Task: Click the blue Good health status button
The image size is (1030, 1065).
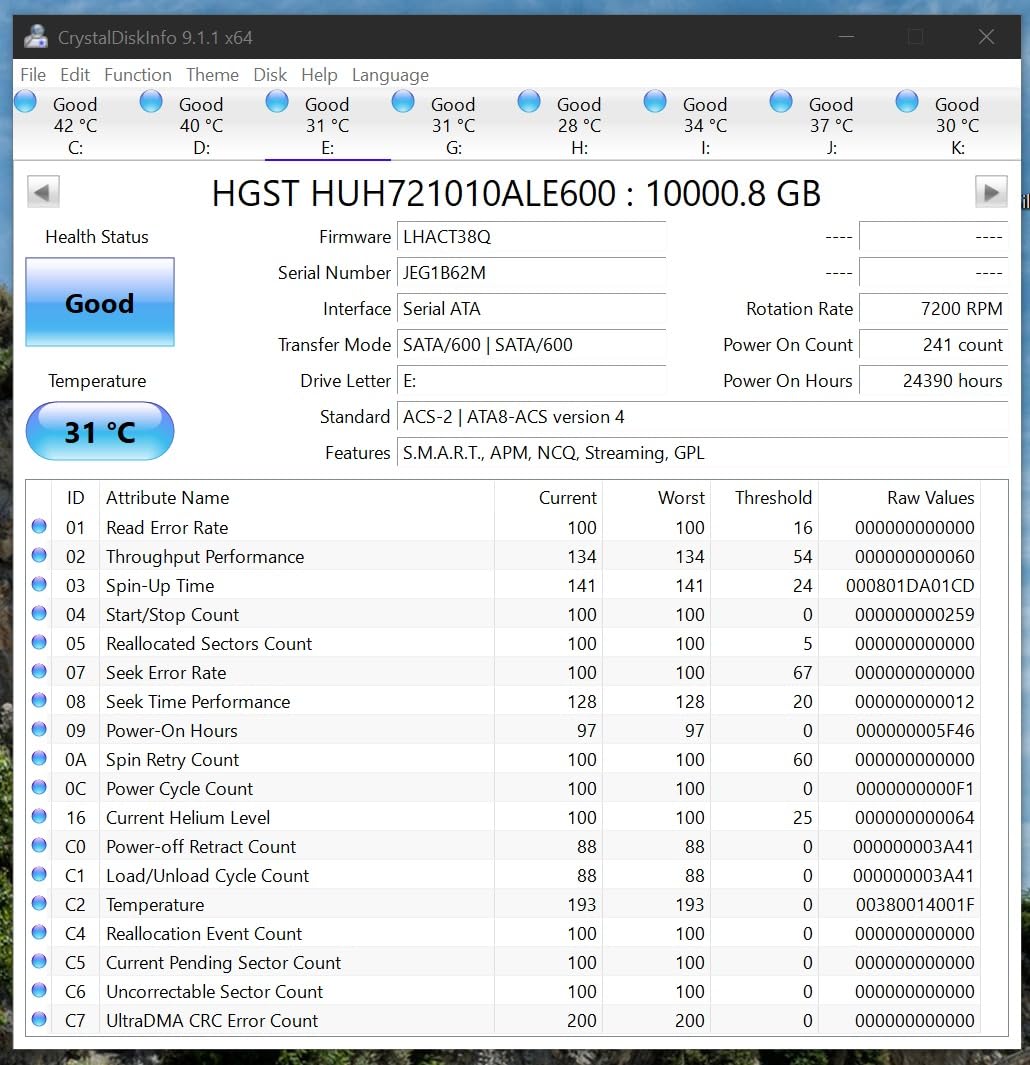Action: (x=100, y=302)
